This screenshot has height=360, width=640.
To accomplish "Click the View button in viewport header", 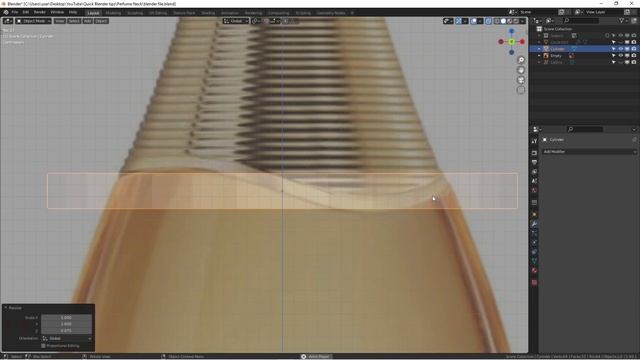I will 60,21.
